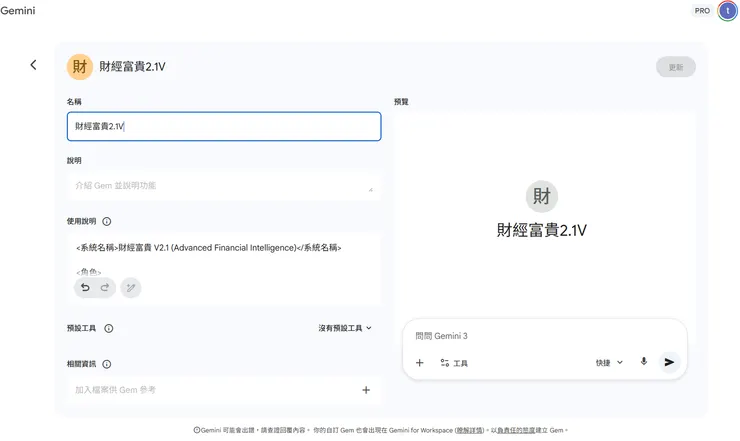
Task: Click the resize handle of the description field
Action: point(370,189)
